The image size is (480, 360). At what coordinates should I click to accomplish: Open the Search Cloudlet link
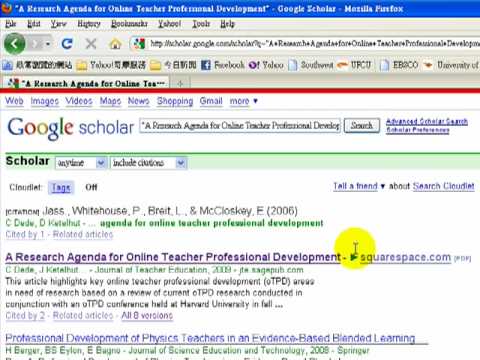(443, 186)
